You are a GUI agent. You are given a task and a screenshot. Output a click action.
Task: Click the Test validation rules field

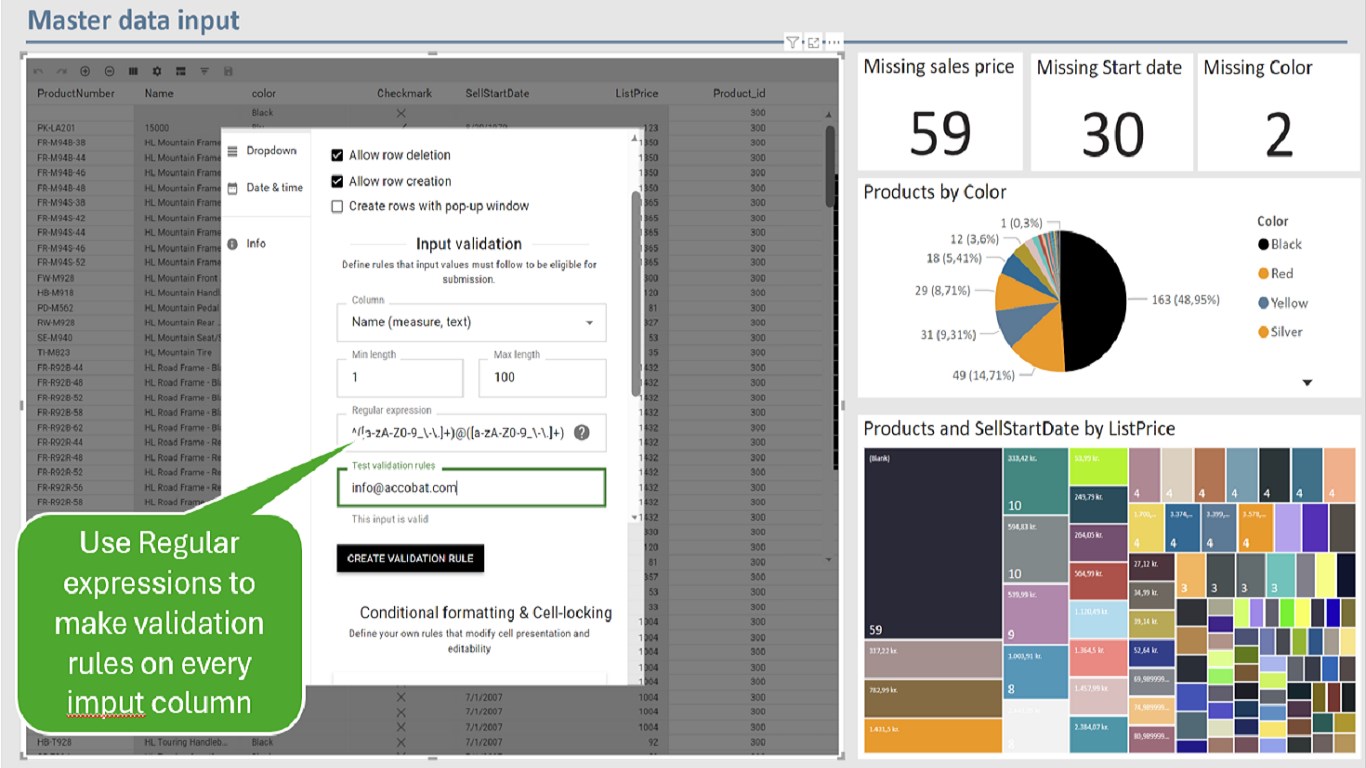[471, 488]
